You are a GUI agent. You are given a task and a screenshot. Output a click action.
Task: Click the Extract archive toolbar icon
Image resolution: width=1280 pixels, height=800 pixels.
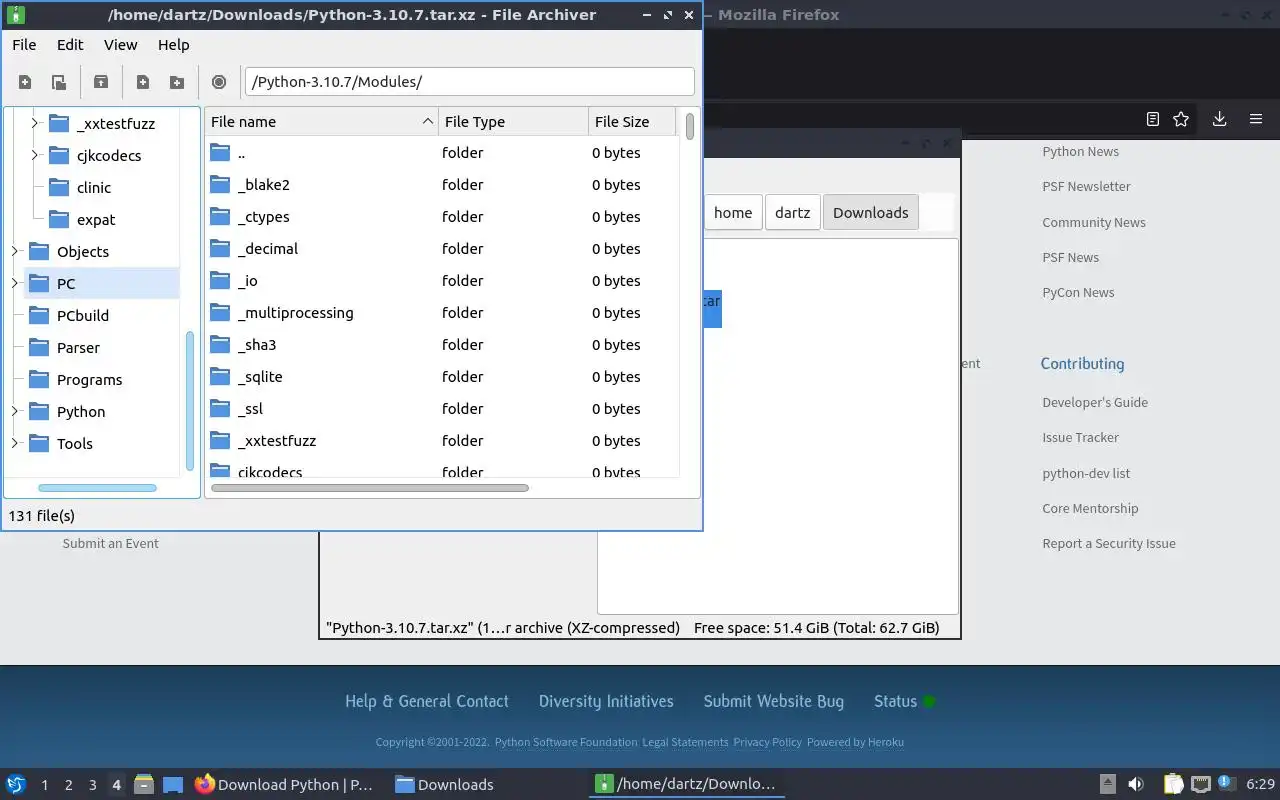tap(101, 82)
